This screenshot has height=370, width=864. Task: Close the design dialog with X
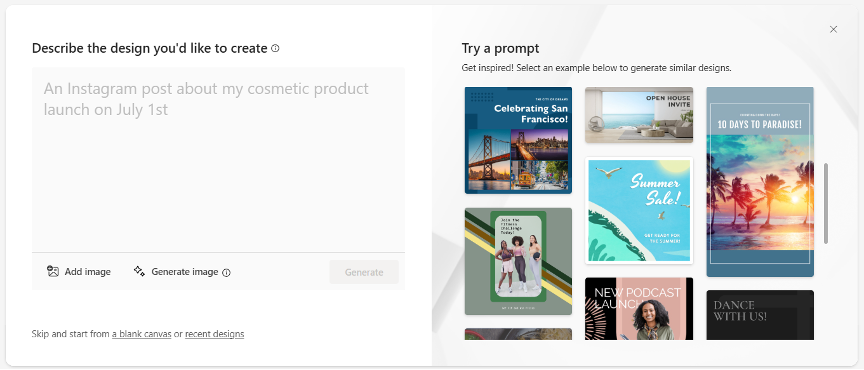tap(833, 29)
